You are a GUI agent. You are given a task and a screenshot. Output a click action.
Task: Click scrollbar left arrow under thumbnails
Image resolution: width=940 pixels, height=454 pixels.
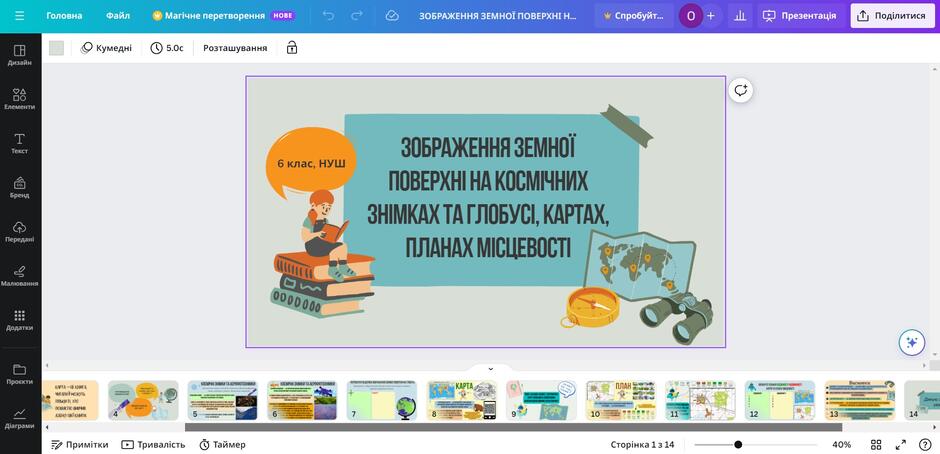[x=46, y=427]
